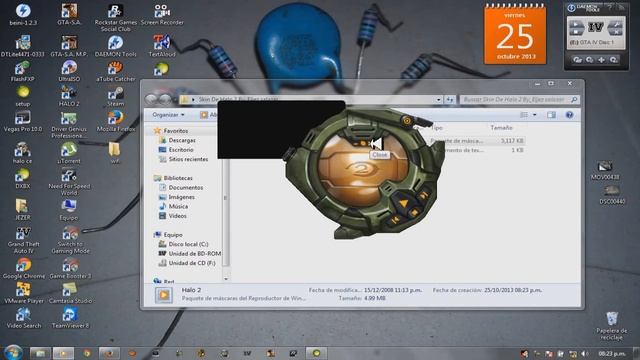
Task: Click the play button on Halo 2 skin
Action: 403,203
